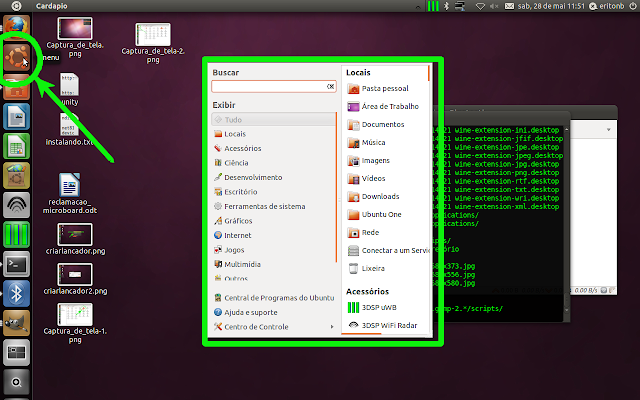Open the 3DSP uWB green bars launcher
Image resolution: width=640 pixels, height=400 pixels.
tap(16, 234)
